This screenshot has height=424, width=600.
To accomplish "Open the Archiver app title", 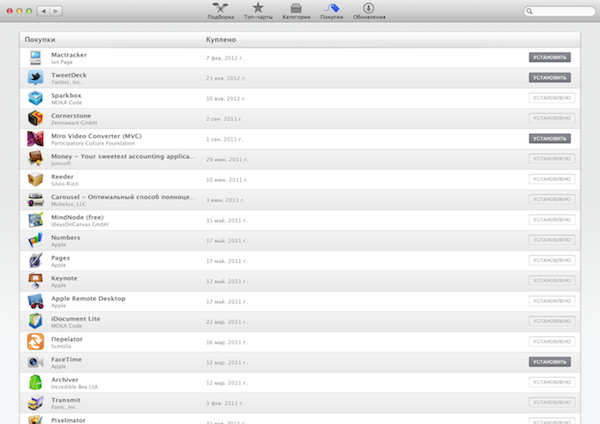I will point(65,379).
